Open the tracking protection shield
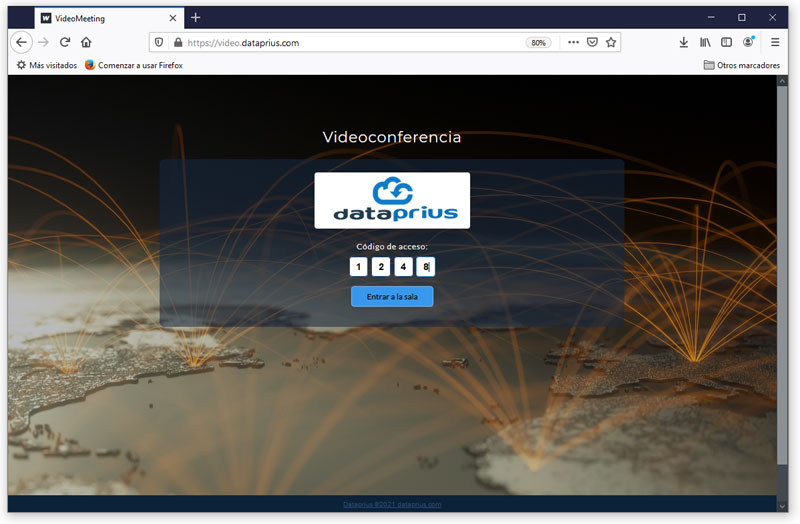Screen dimensions: 800x524 click(159, 43)
